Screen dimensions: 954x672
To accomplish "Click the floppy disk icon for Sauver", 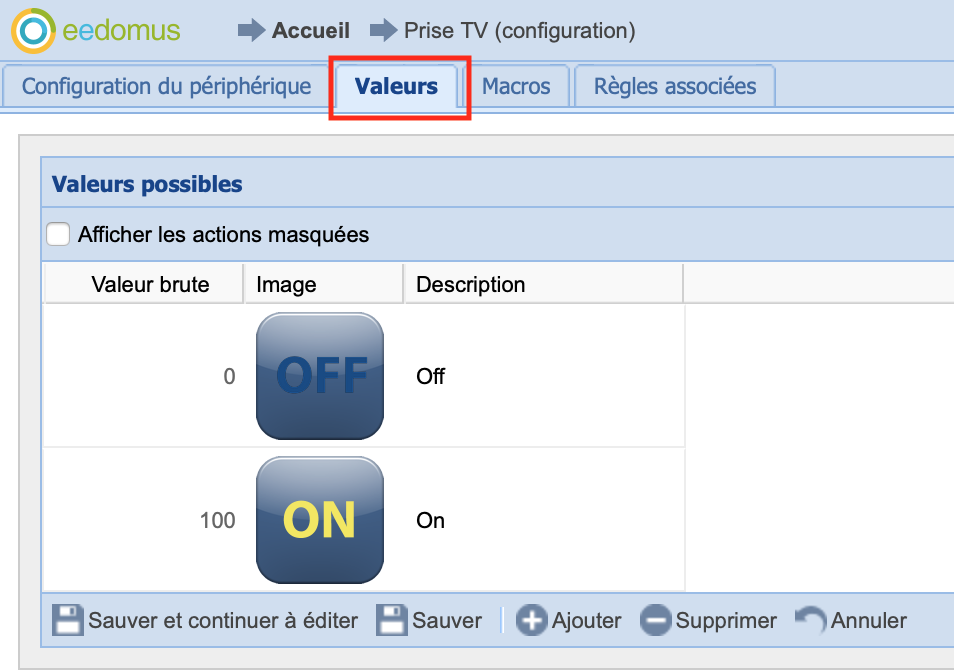I will [x=392, y=621].
